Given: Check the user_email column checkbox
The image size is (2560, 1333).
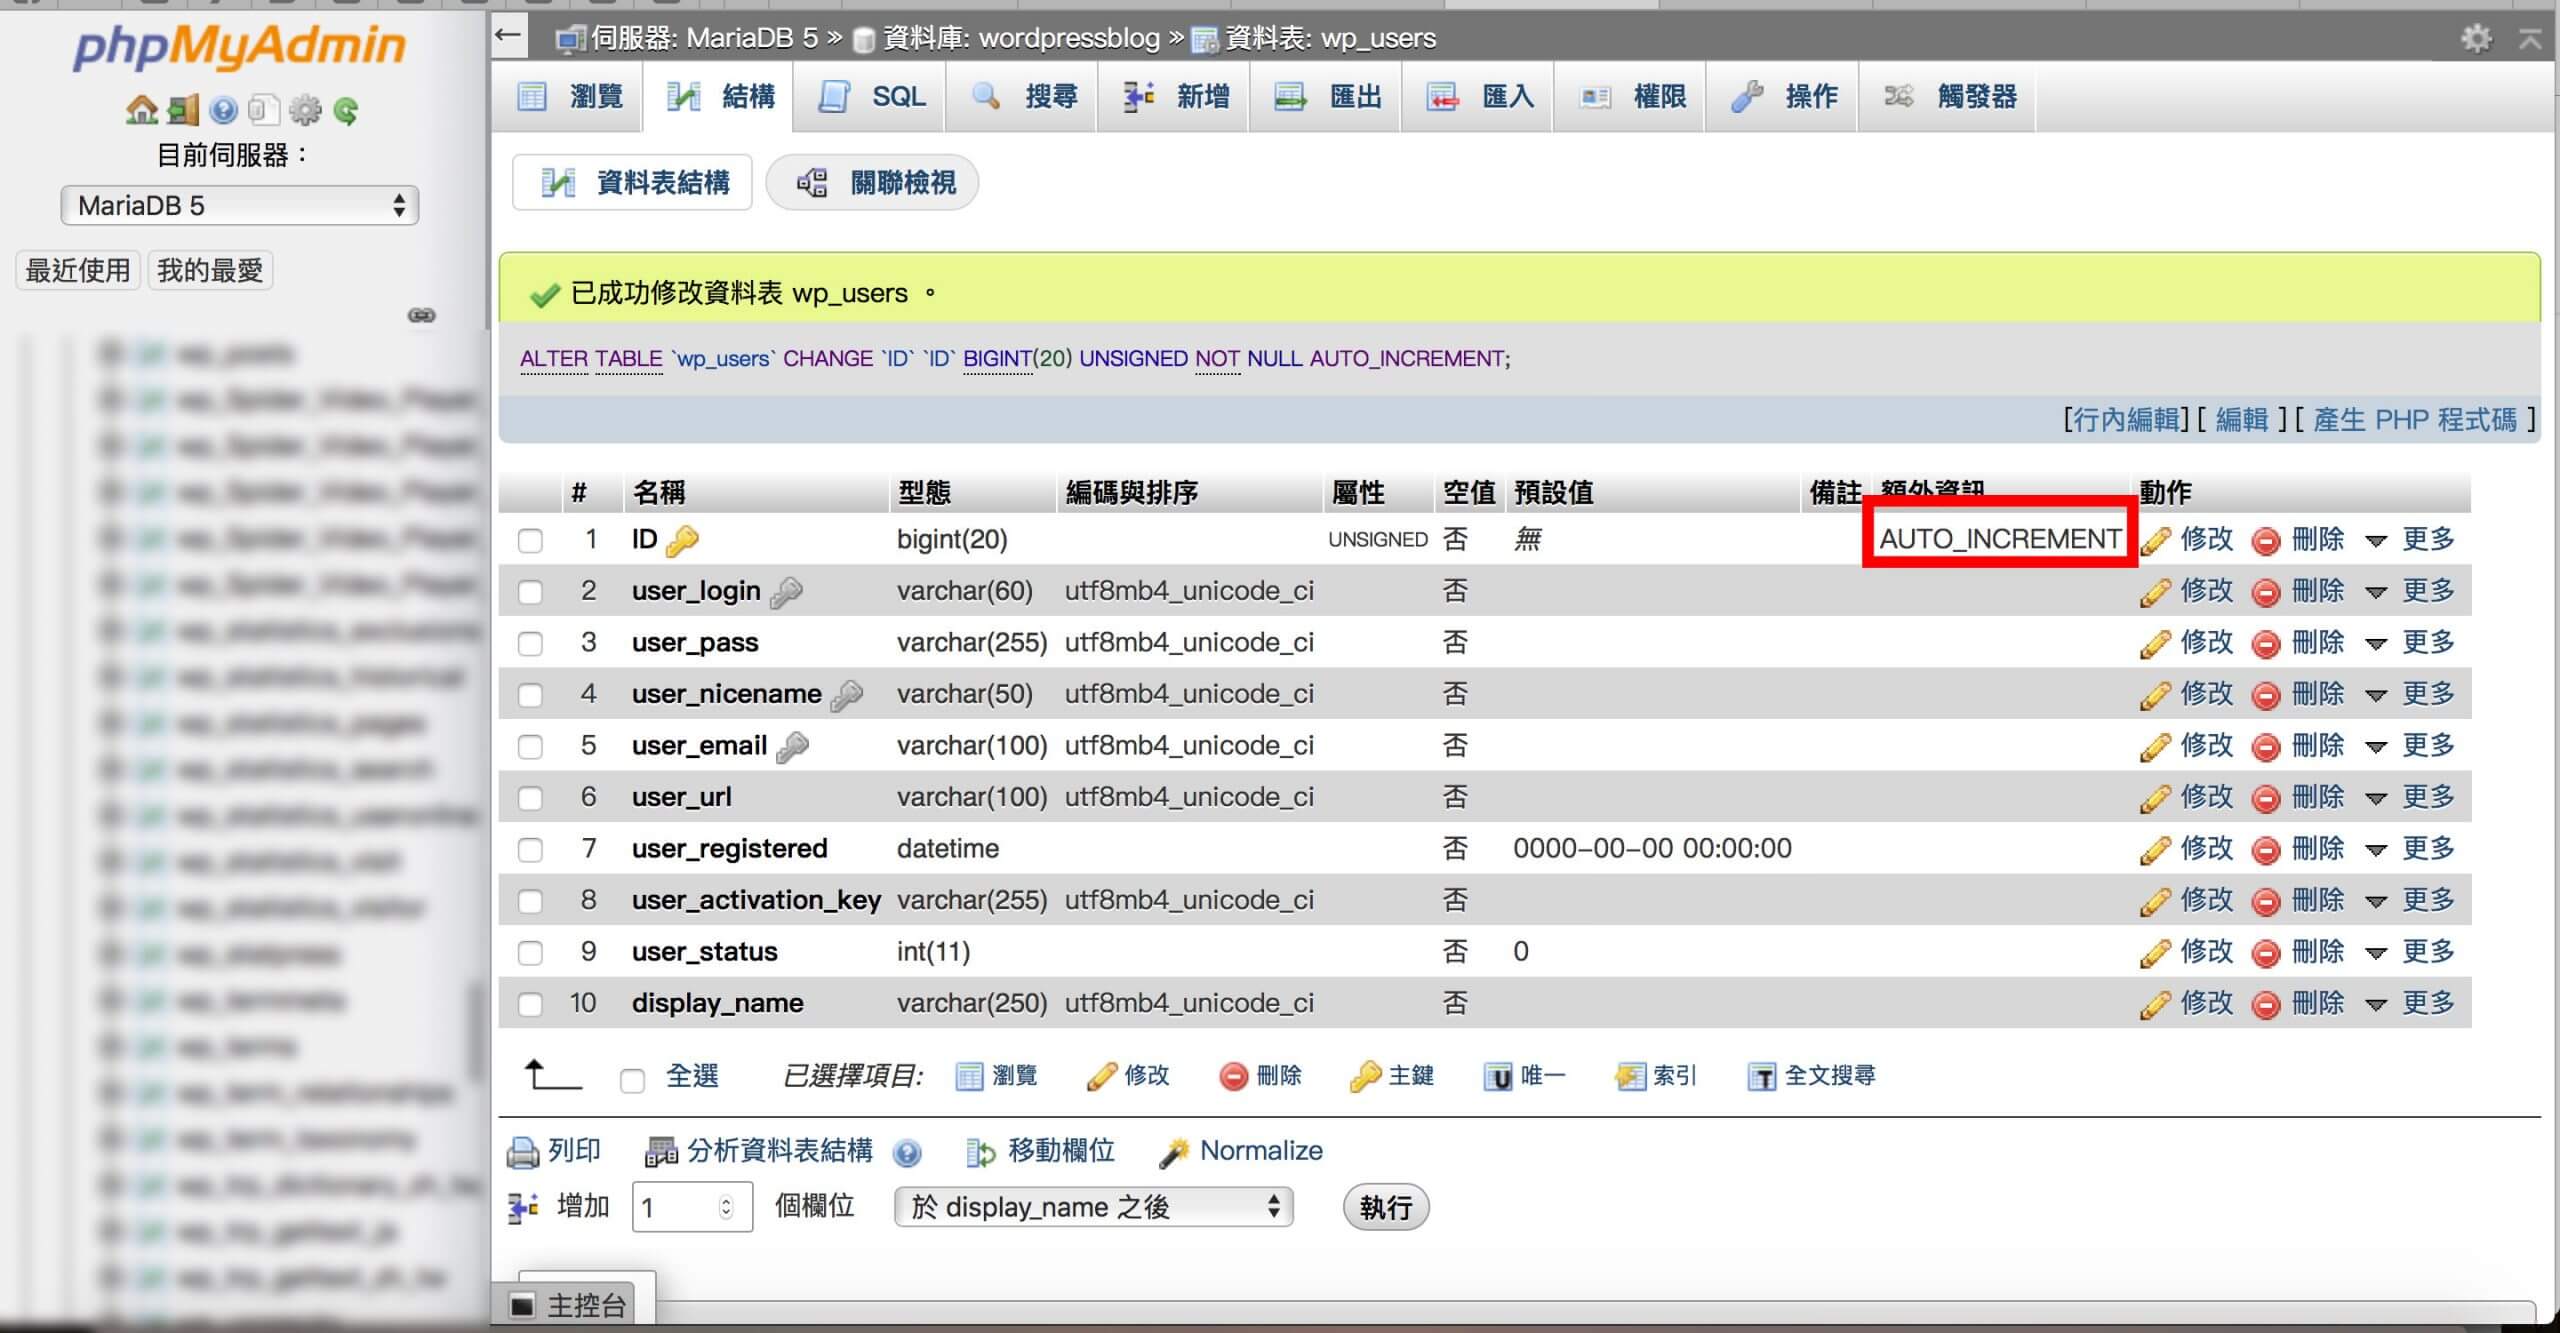Looking at the screenshot, I should click(530, 746).
